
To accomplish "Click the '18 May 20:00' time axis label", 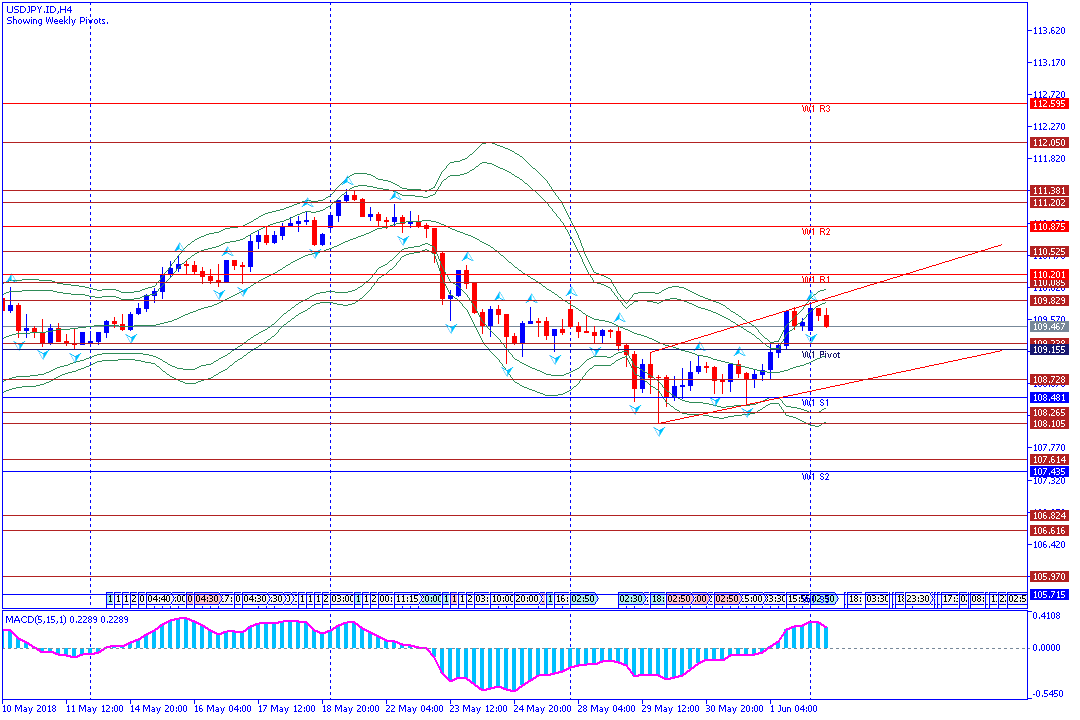I will [349, 709].
